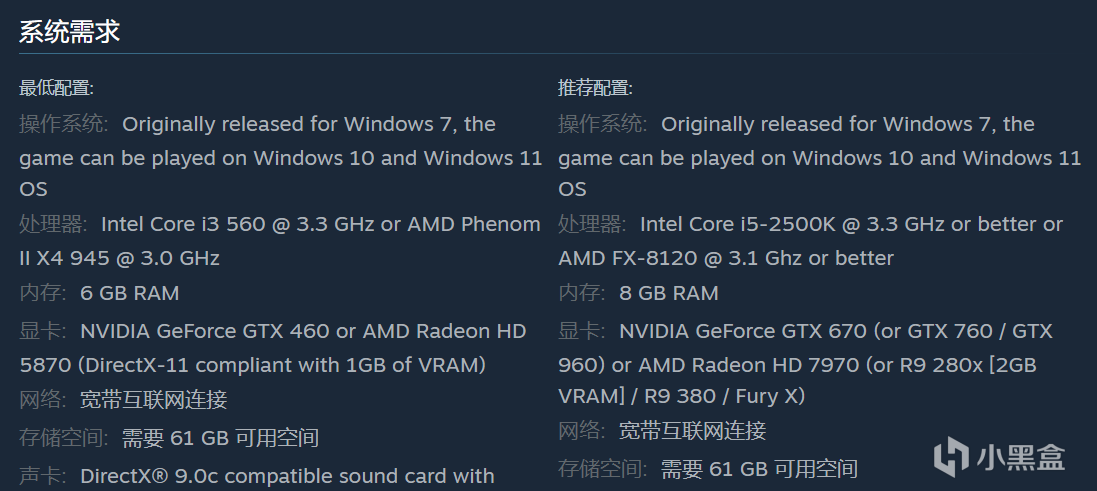The height and width of the screenshot is (491, 1097).
Task: Click the 8 GB RAM text
Action: pyautogui.click(x=669, y=293)
